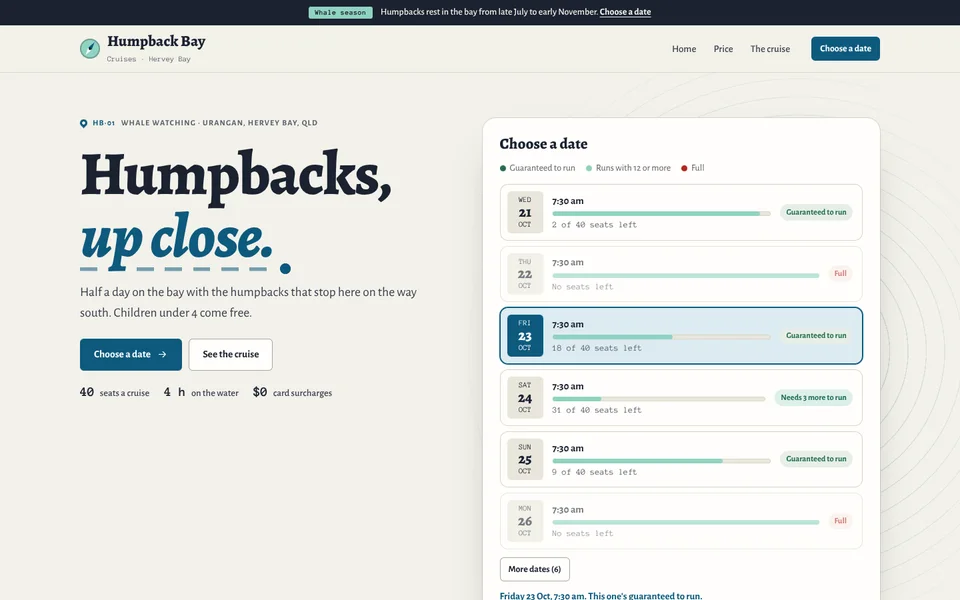Click the Humpback Bay compass logo icon
This screenshot has width=960, height=600.
pyautogui.click(x=90, y=48)
